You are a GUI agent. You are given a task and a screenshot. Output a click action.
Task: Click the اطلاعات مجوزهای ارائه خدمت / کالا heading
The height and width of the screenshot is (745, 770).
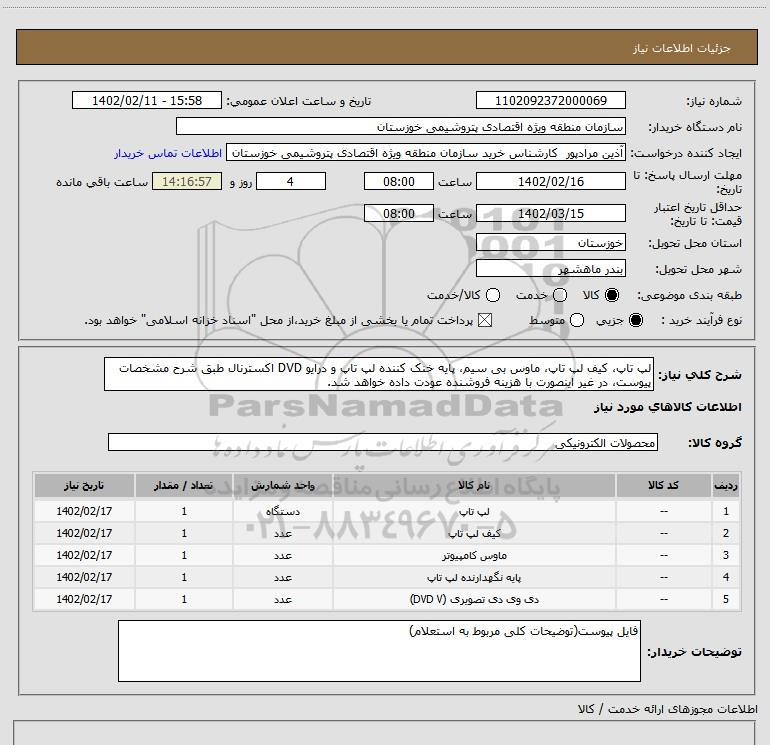click(668, 709)
